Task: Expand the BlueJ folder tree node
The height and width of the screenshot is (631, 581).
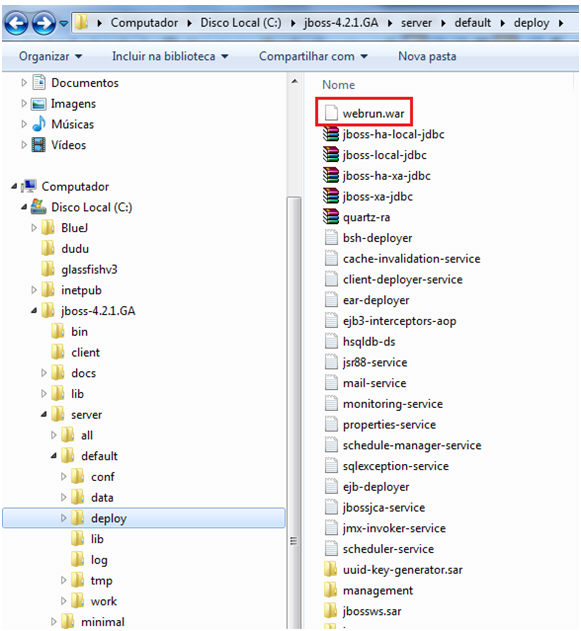Action: point(34,228)
